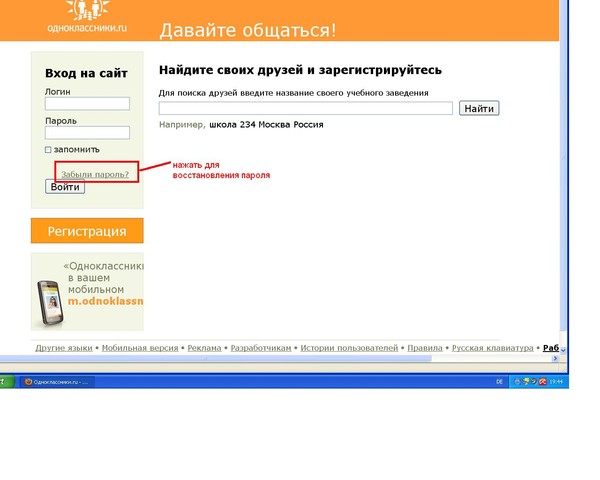Click the Пароль input field
This screenshot has height=480, width=600.
tap(87, 133)
